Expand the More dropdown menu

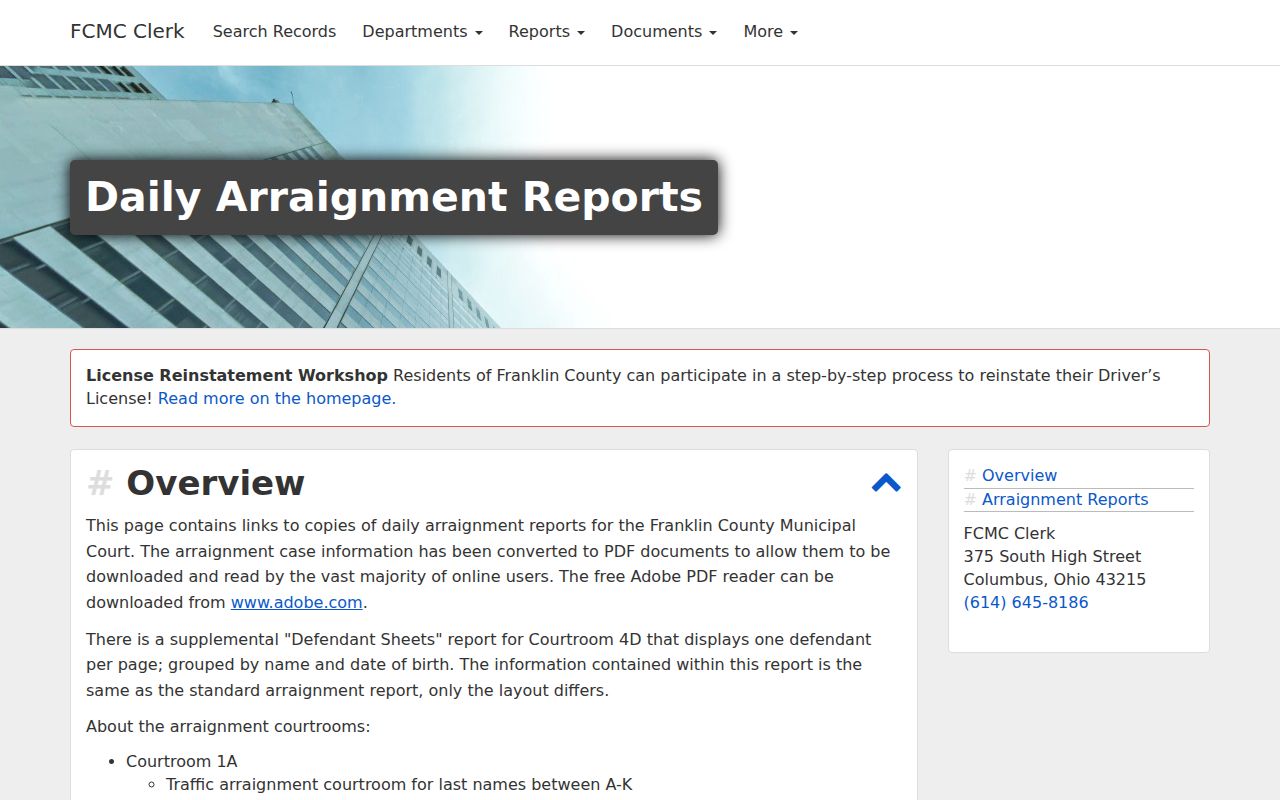click(770, 32)
